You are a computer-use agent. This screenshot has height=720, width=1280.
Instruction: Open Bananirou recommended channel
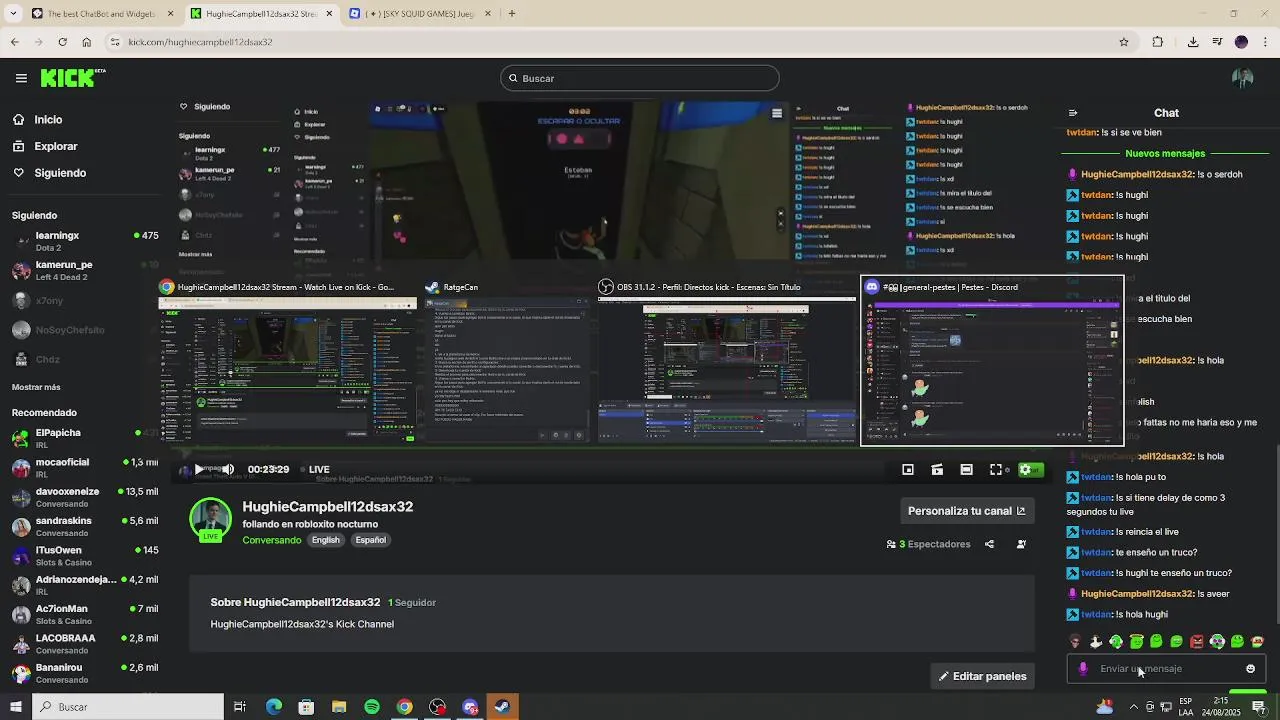point(85,673)
